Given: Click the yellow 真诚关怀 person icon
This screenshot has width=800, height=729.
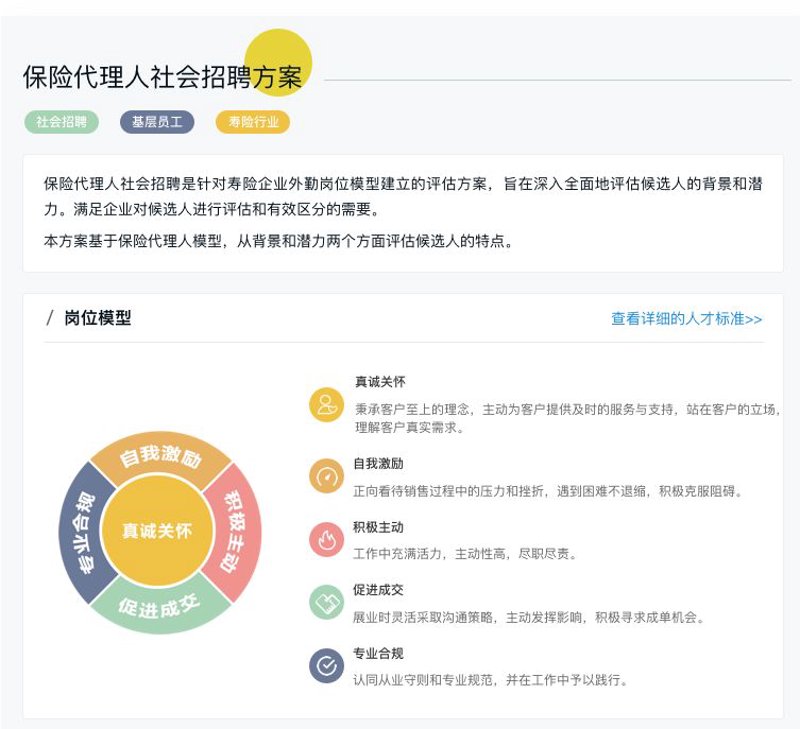Looking at the screenshot, I should pos(327,405).
